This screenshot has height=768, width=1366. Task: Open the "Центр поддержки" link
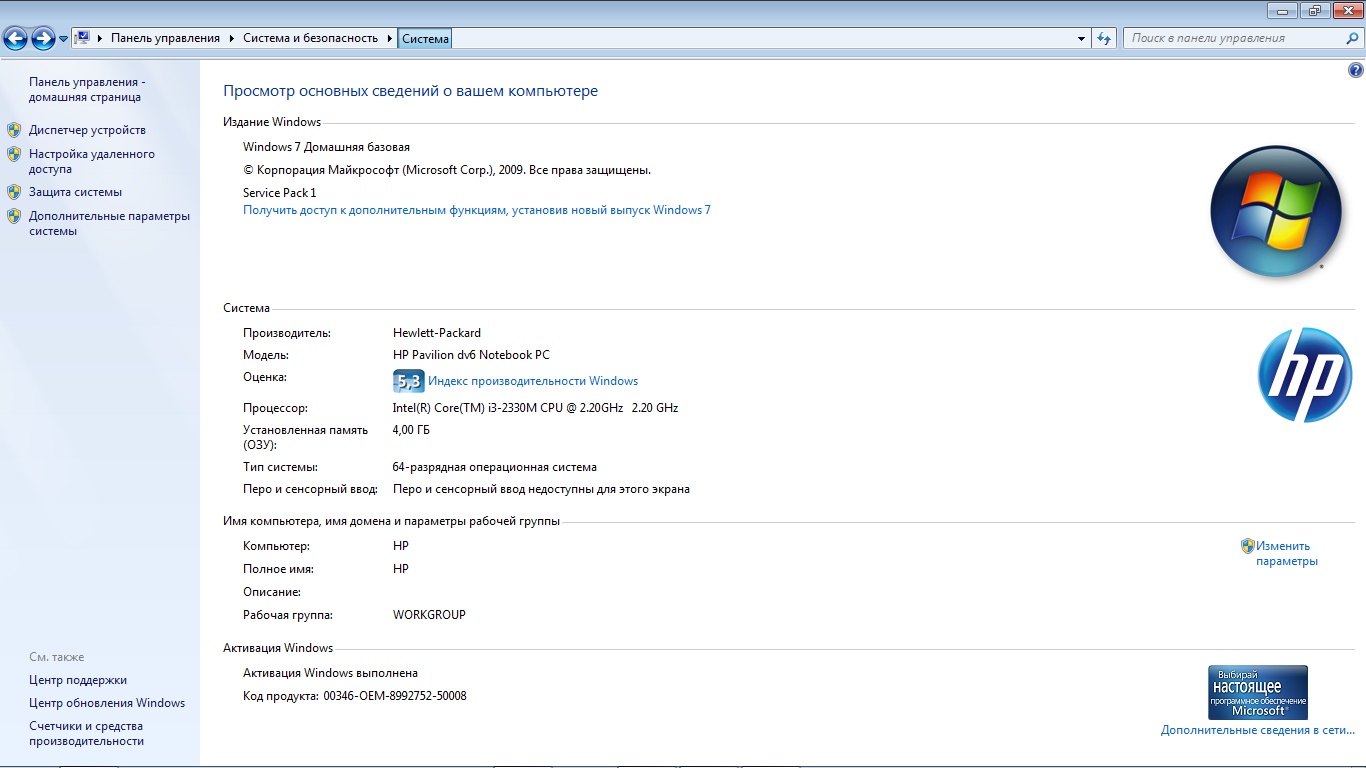[78, 680]
